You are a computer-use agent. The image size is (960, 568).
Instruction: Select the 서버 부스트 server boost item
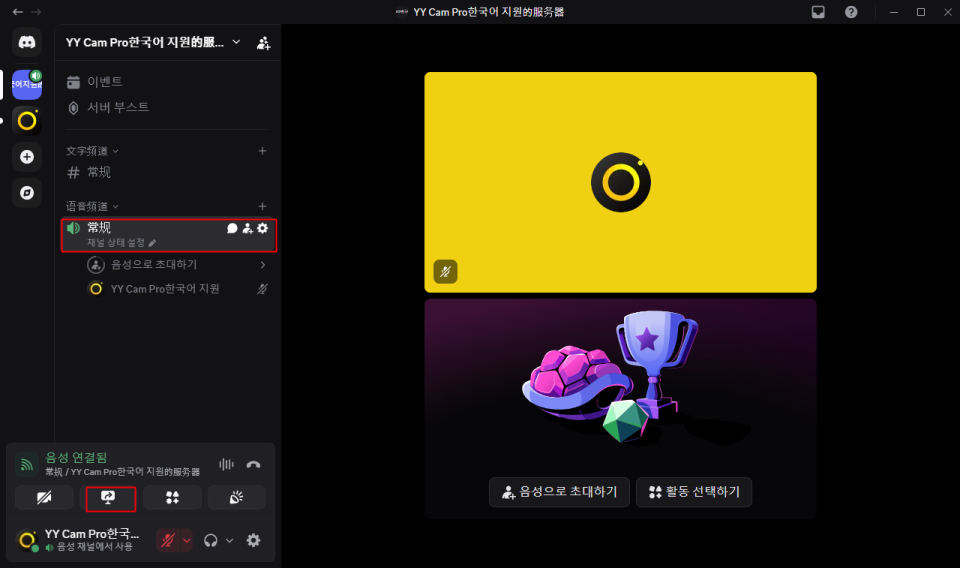(x=117, y=107)
